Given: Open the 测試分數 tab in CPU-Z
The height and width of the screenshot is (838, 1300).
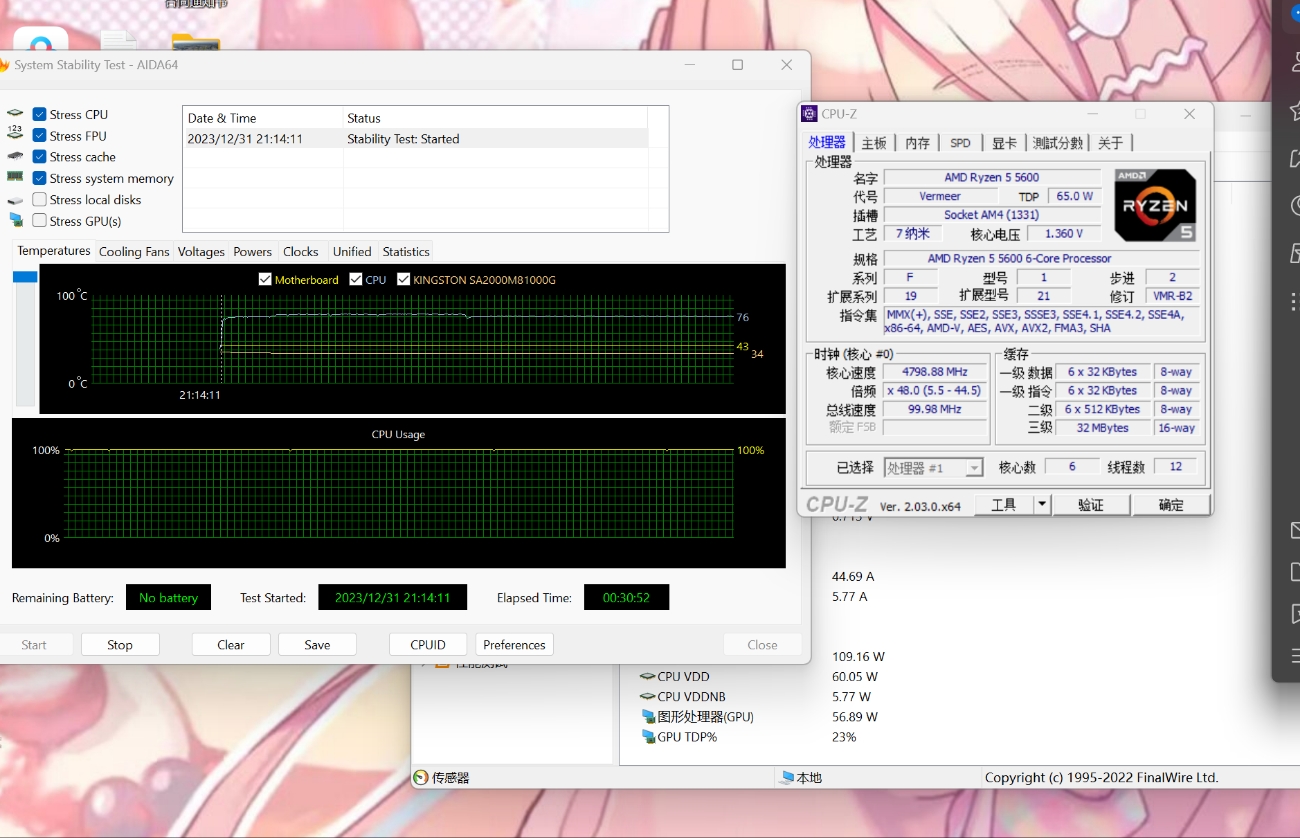Looking at the screenshot, I should click(1058, 143).
